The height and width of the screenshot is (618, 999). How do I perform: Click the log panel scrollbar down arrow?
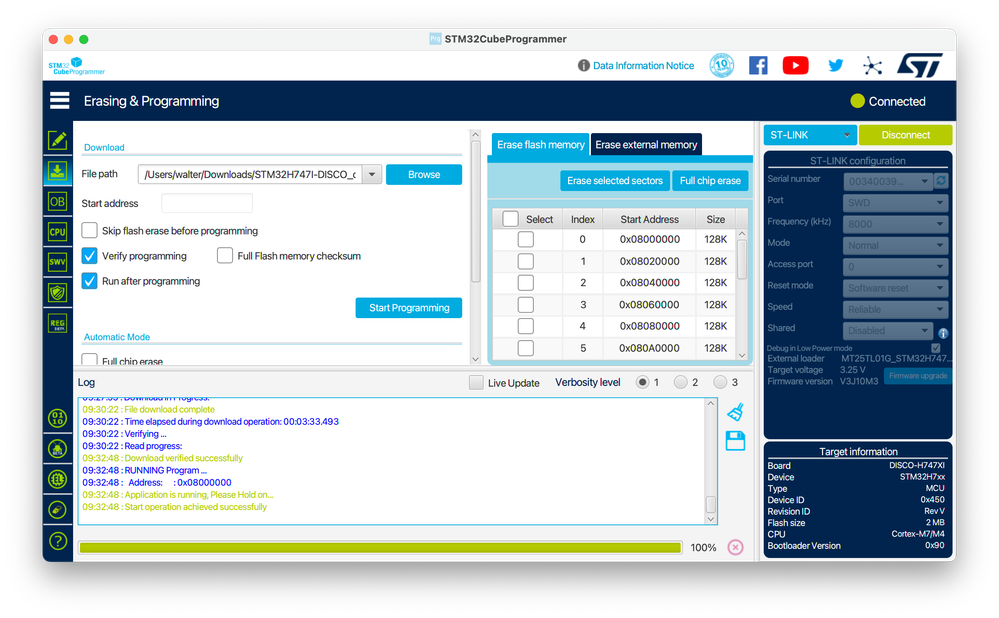(x=710, y=519)
